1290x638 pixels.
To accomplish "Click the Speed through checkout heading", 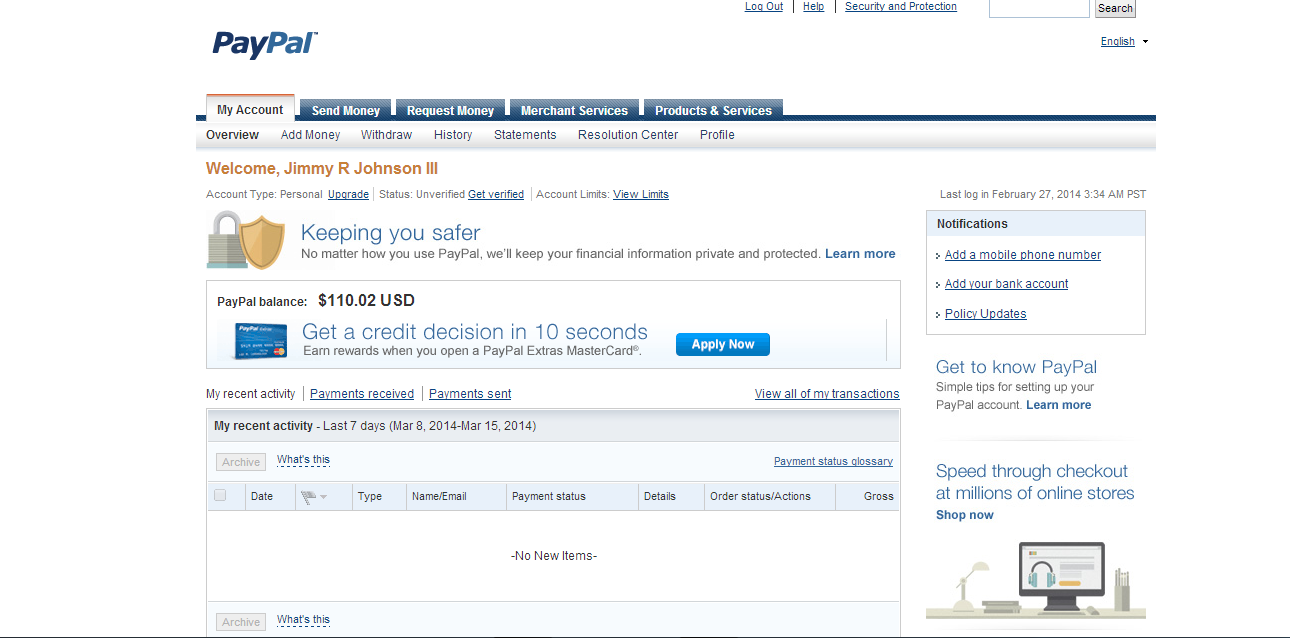I will 1035,482.
